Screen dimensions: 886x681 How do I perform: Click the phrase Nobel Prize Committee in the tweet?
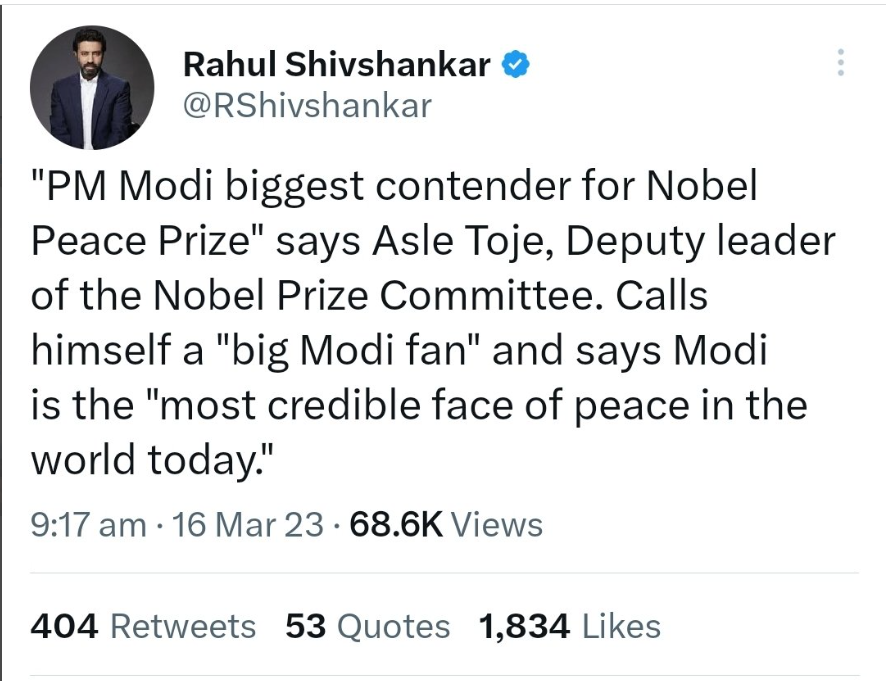(x=373, y=296)
